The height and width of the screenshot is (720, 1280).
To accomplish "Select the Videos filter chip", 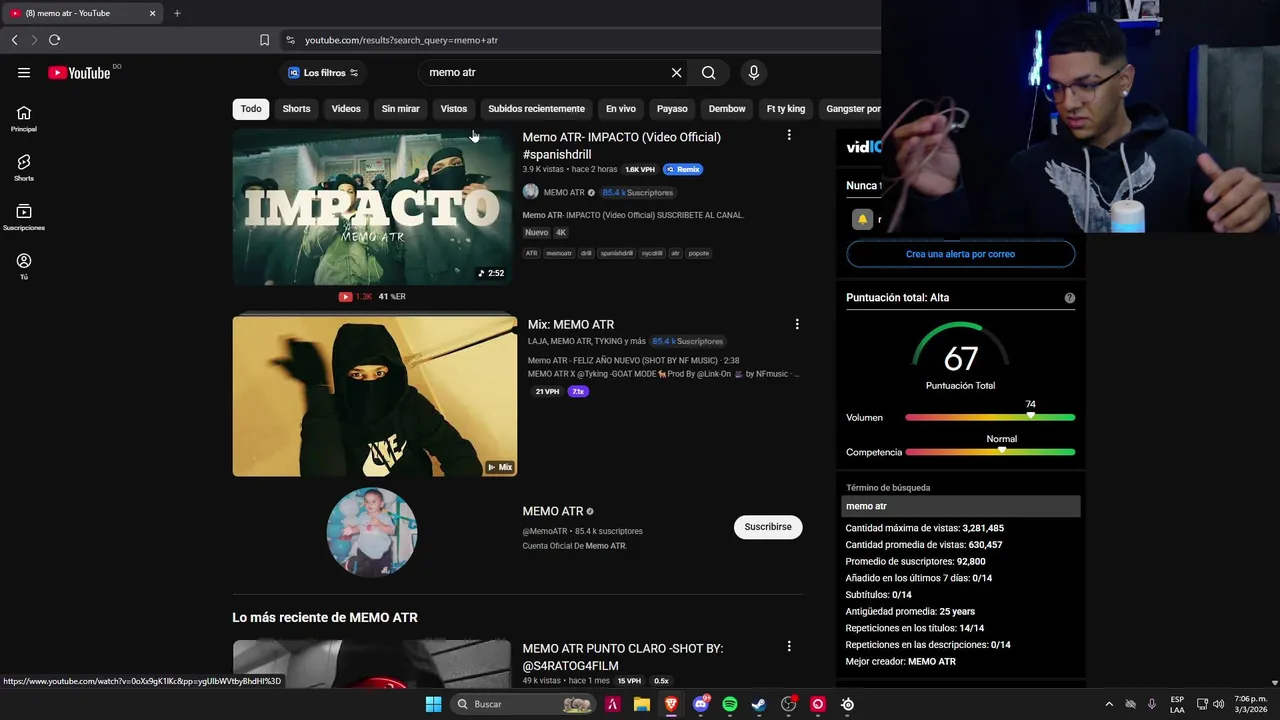I will coord(346,109).
